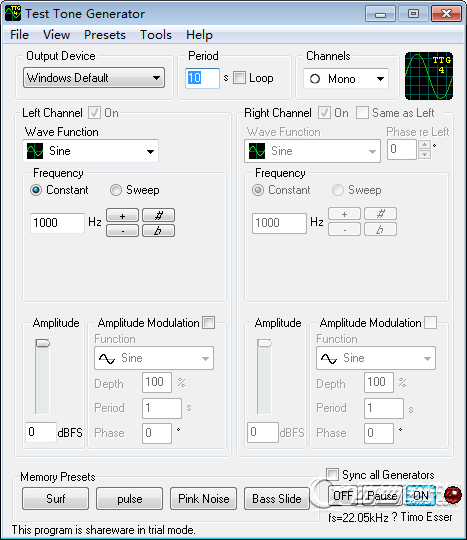The height and width of the screenshot is (540, 467).
Task: Select the Sweep frequency radio button
Action: pyautogui.click(x=116, y=190)
